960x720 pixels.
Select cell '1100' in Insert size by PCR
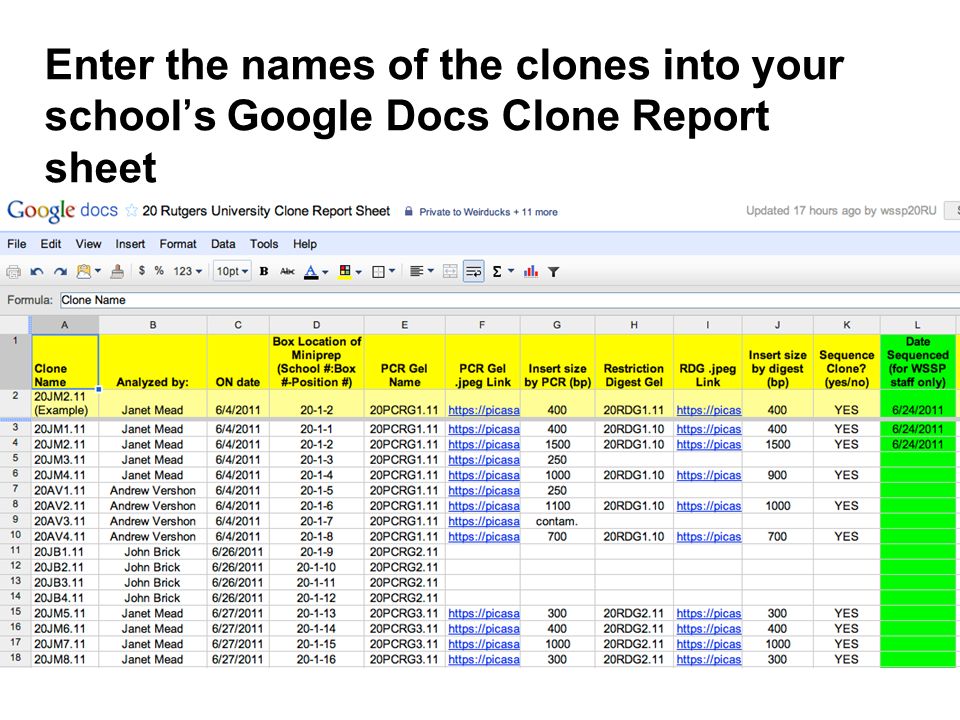pos(557,506)
